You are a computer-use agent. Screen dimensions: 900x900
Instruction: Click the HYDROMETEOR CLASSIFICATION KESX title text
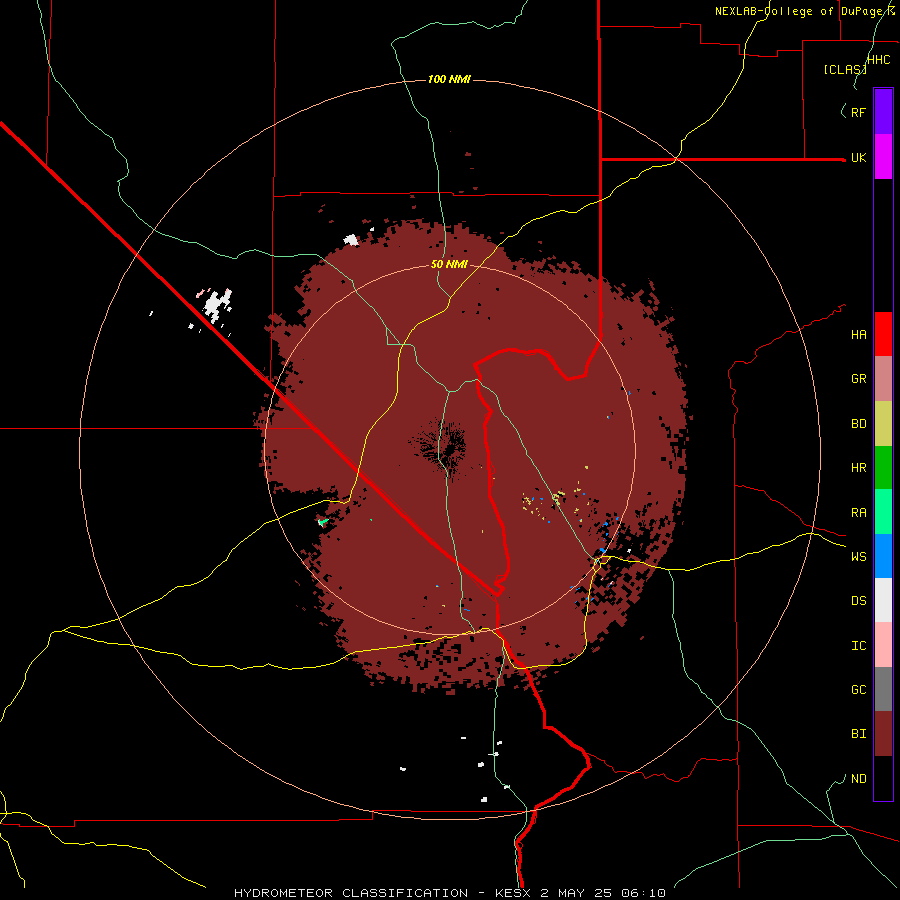pyautogui.click(x=450, y=893)
